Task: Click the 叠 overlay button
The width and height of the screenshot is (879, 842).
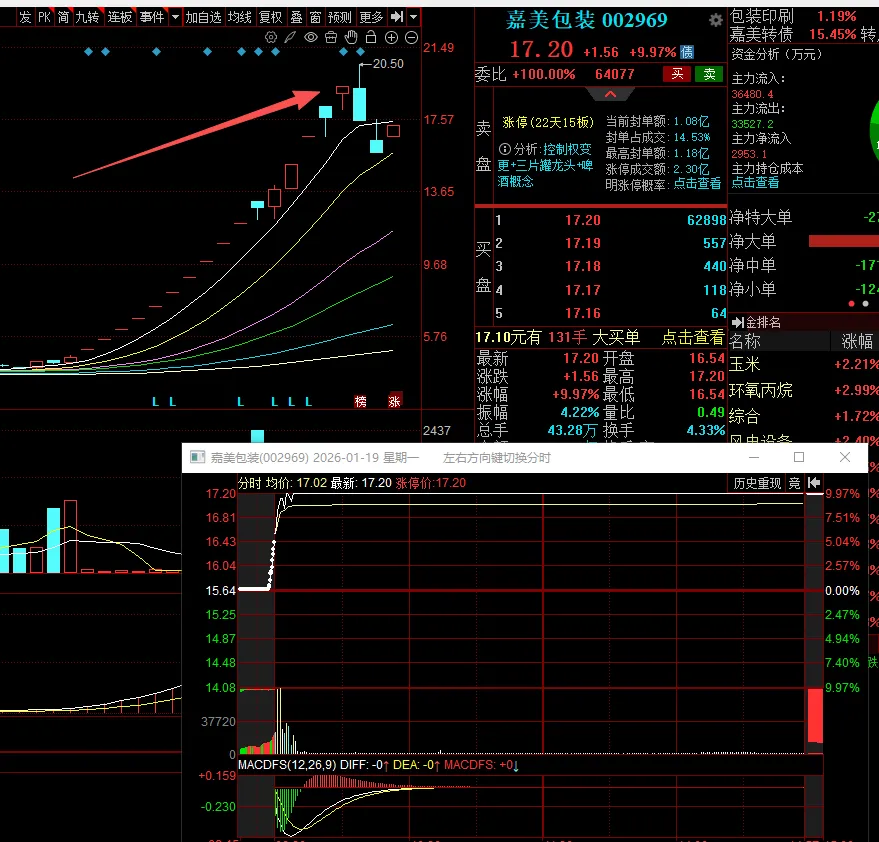Action: pos(297,17)
